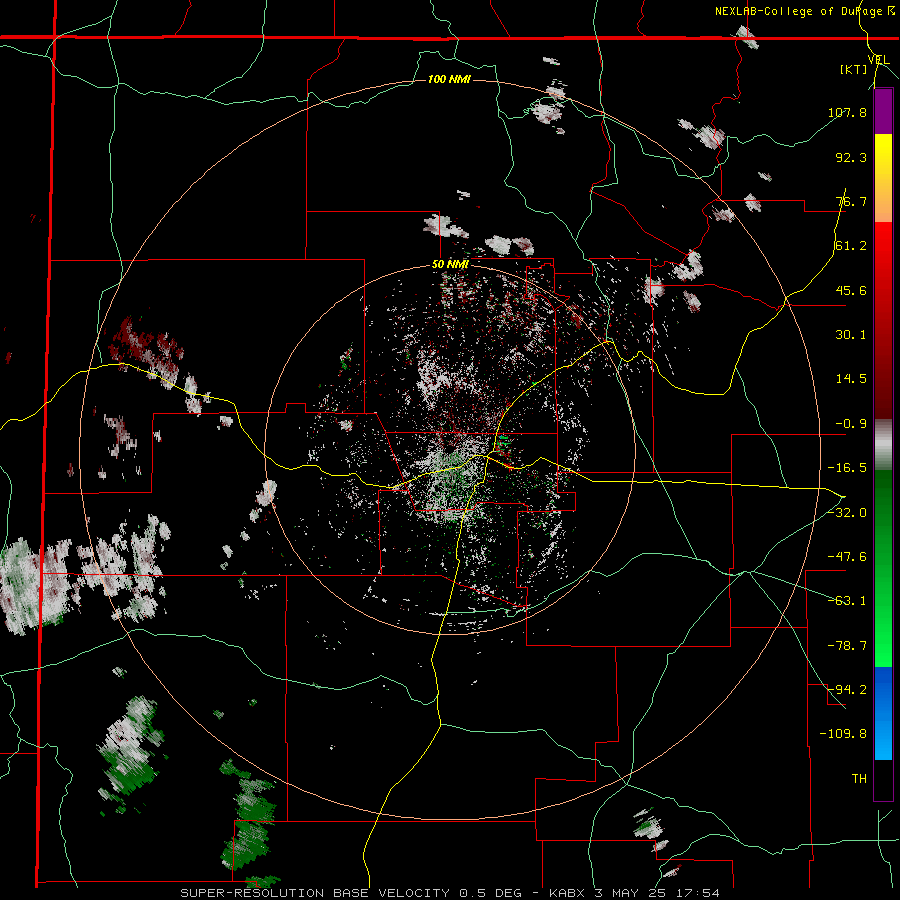Select the 14.5 scale value

point(851,379)
